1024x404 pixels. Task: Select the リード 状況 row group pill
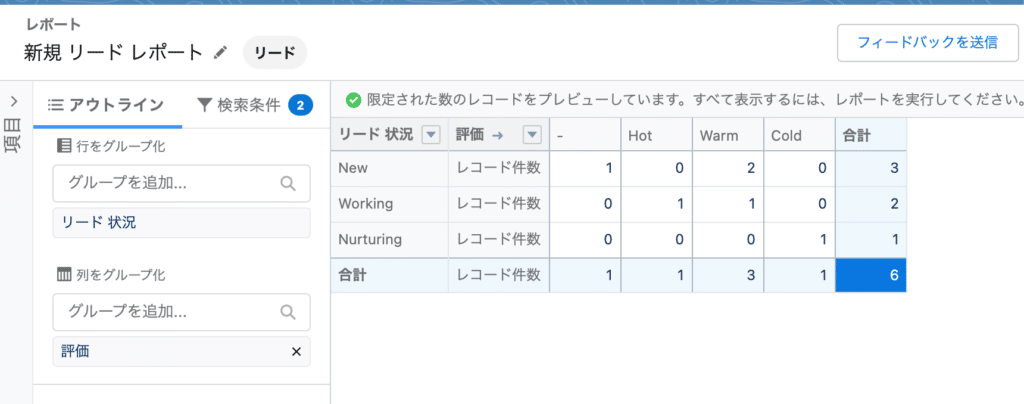pyautogui.click(x=182, y=223)
